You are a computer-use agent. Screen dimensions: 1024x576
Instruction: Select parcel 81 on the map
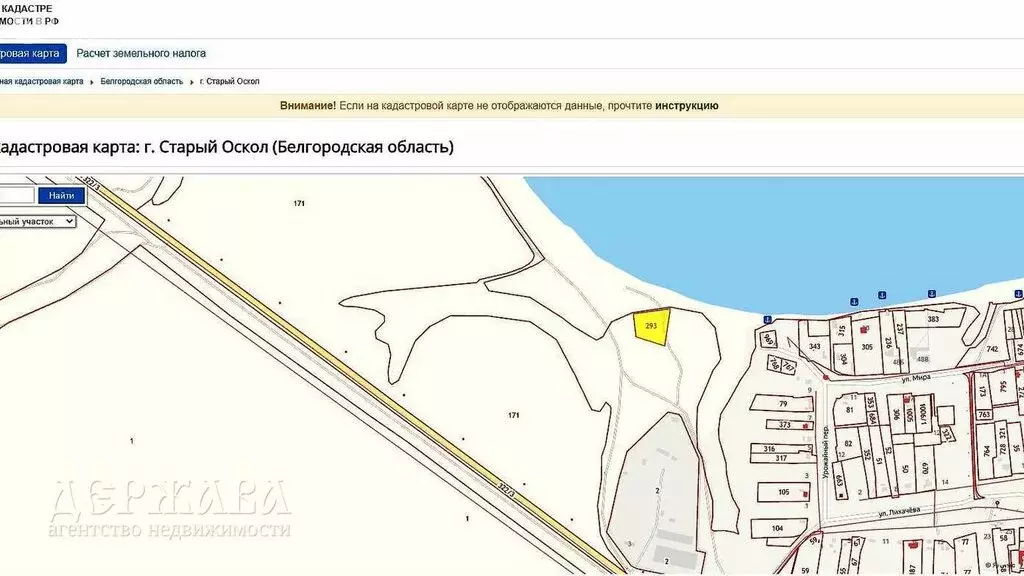(x=849, y=410)
